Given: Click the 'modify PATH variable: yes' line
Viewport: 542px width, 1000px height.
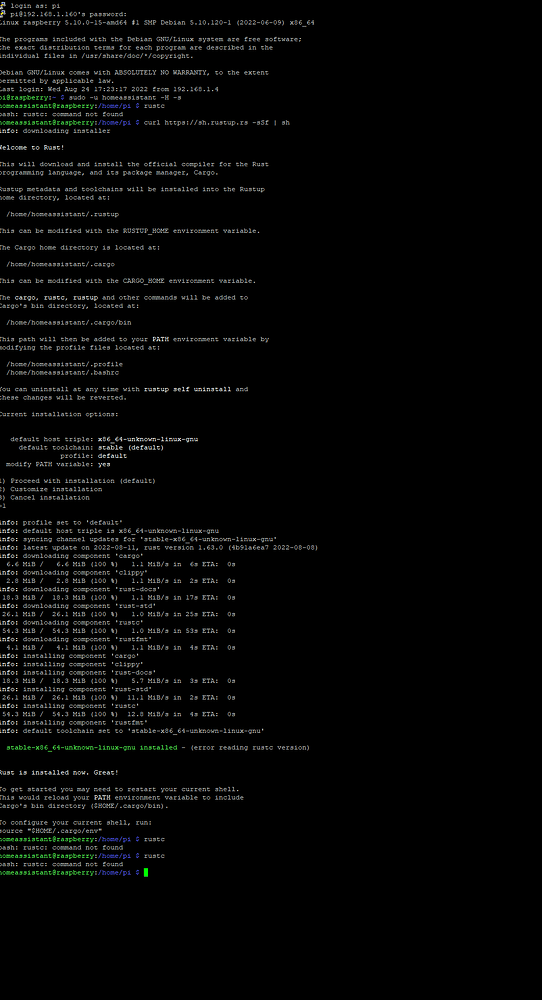Looking at the screenshot, I should click(x=58, y=464).
